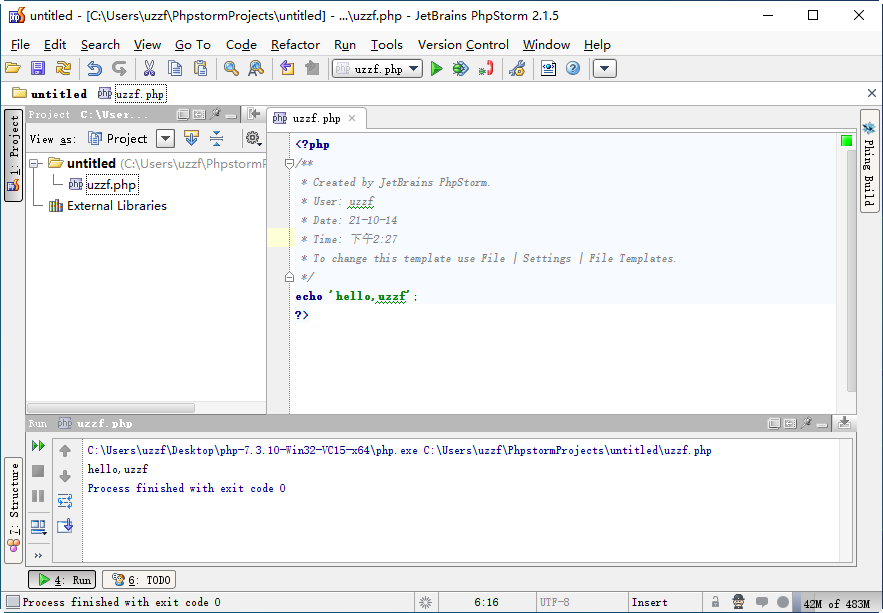Open the Phing Build side panel
Image resolution: width=883 pixels, height=613 pixels.
click(869, 161)
